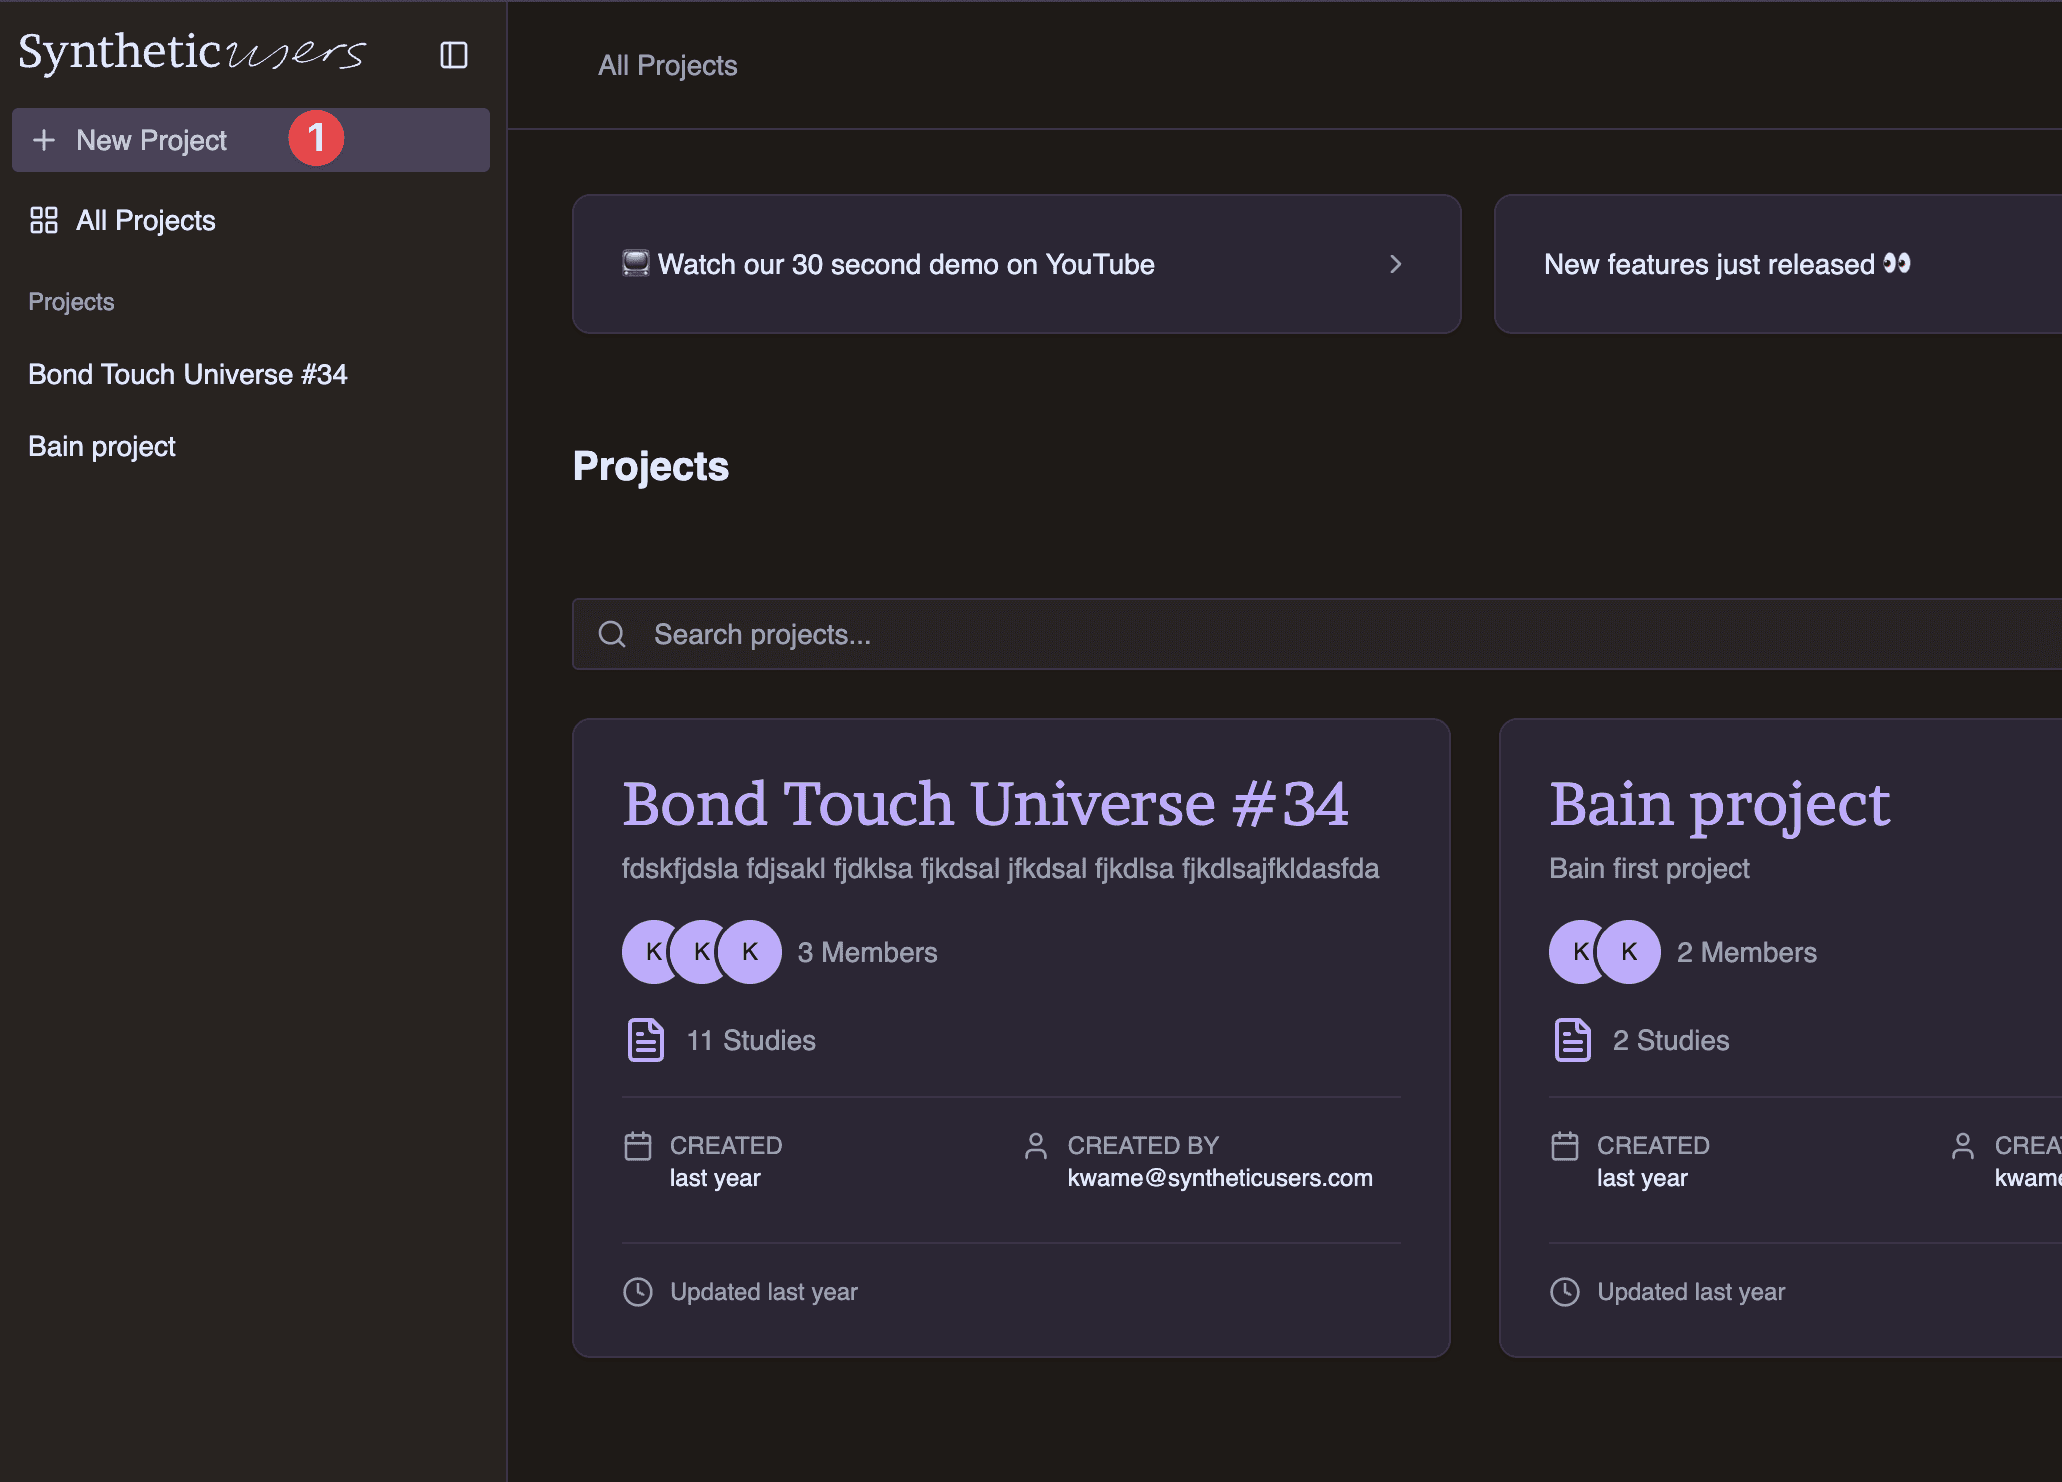Open Bain project in sidebar
The image size is (2062, 1482).
click(102, 446)
